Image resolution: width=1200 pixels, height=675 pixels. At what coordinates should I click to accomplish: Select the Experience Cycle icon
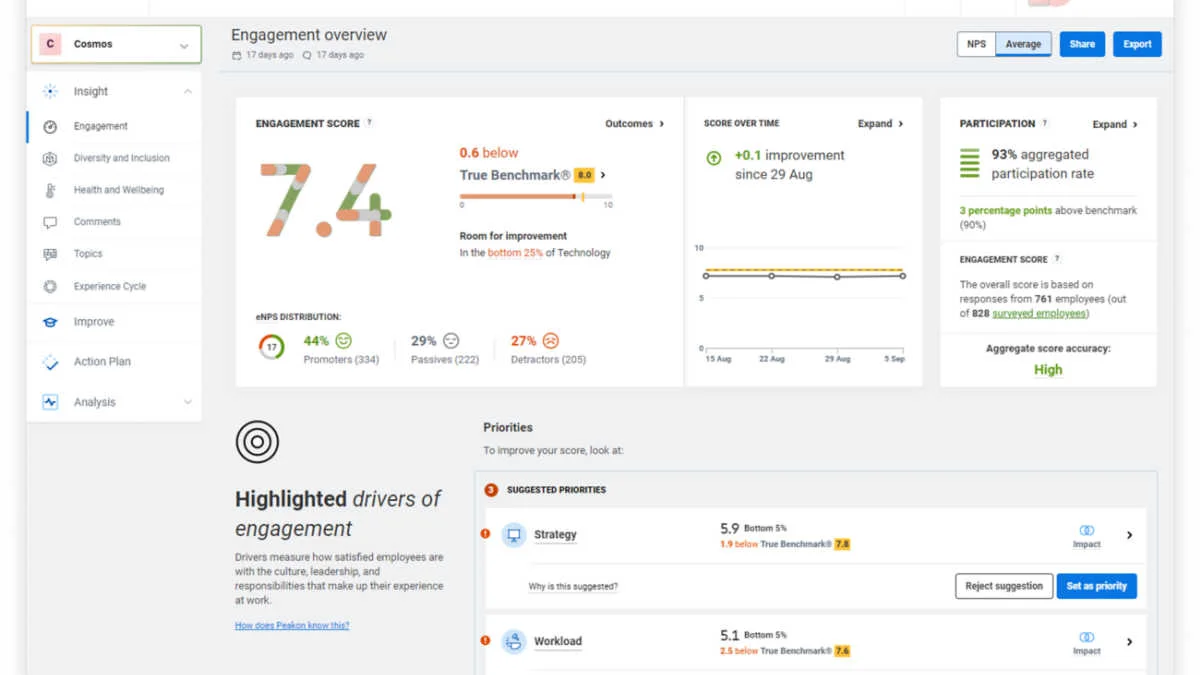pos(49,286)
